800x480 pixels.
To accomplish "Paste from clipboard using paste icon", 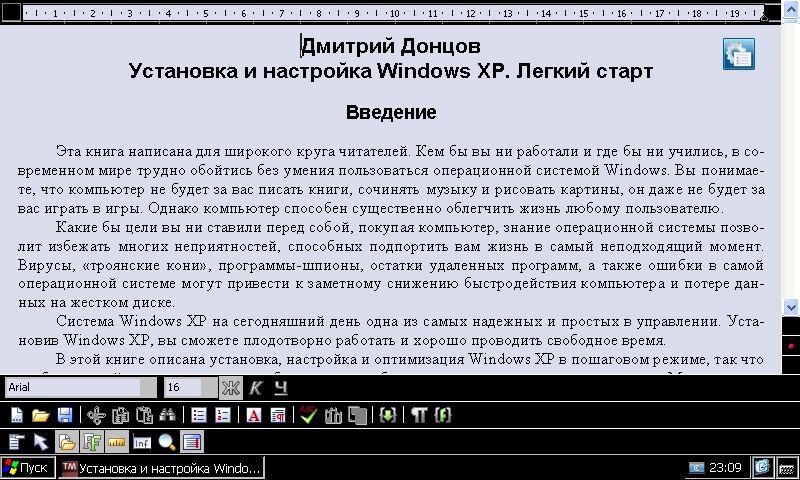I will coord(144,416).
